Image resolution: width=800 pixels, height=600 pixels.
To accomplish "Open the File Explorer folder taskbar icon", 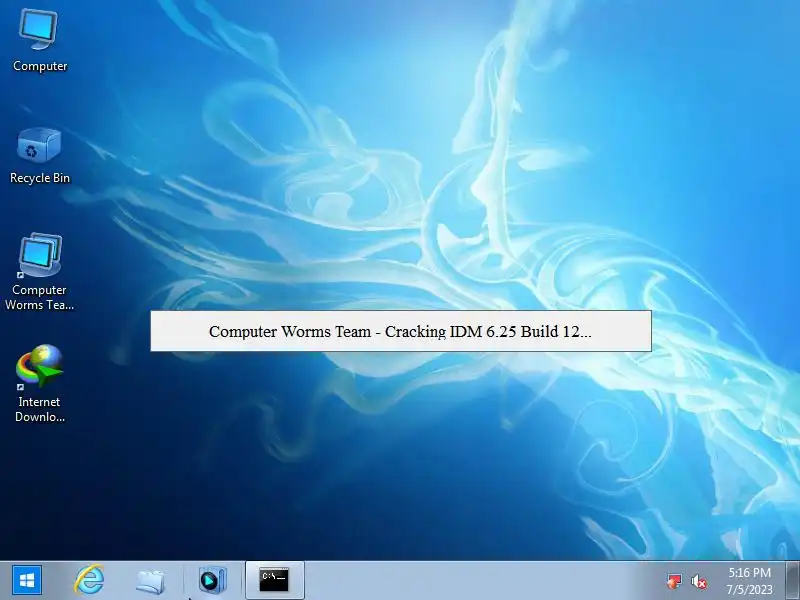I will point(150,581).
